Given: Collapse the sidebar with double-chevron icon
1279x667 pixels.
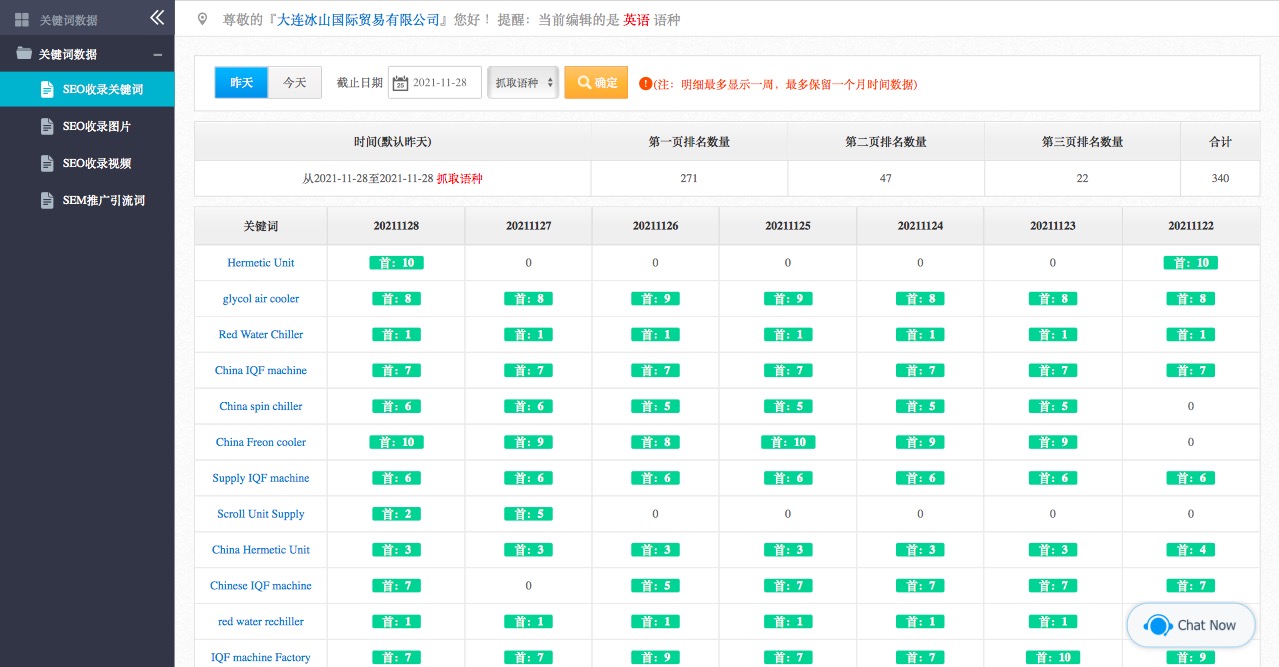Looking at the screenshot, I should pos(156,17).
